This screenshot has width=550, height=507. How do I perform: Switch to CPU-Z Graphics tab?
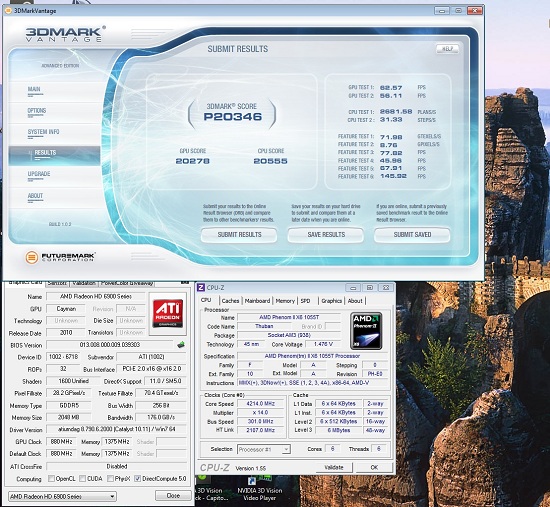pos(331,301)
